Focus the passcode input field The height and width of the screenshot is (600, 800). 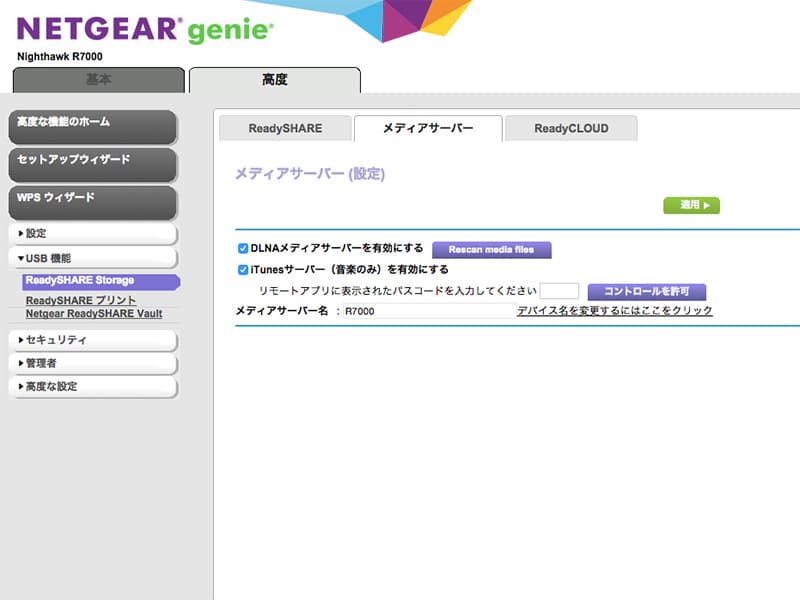click(559, 291)
